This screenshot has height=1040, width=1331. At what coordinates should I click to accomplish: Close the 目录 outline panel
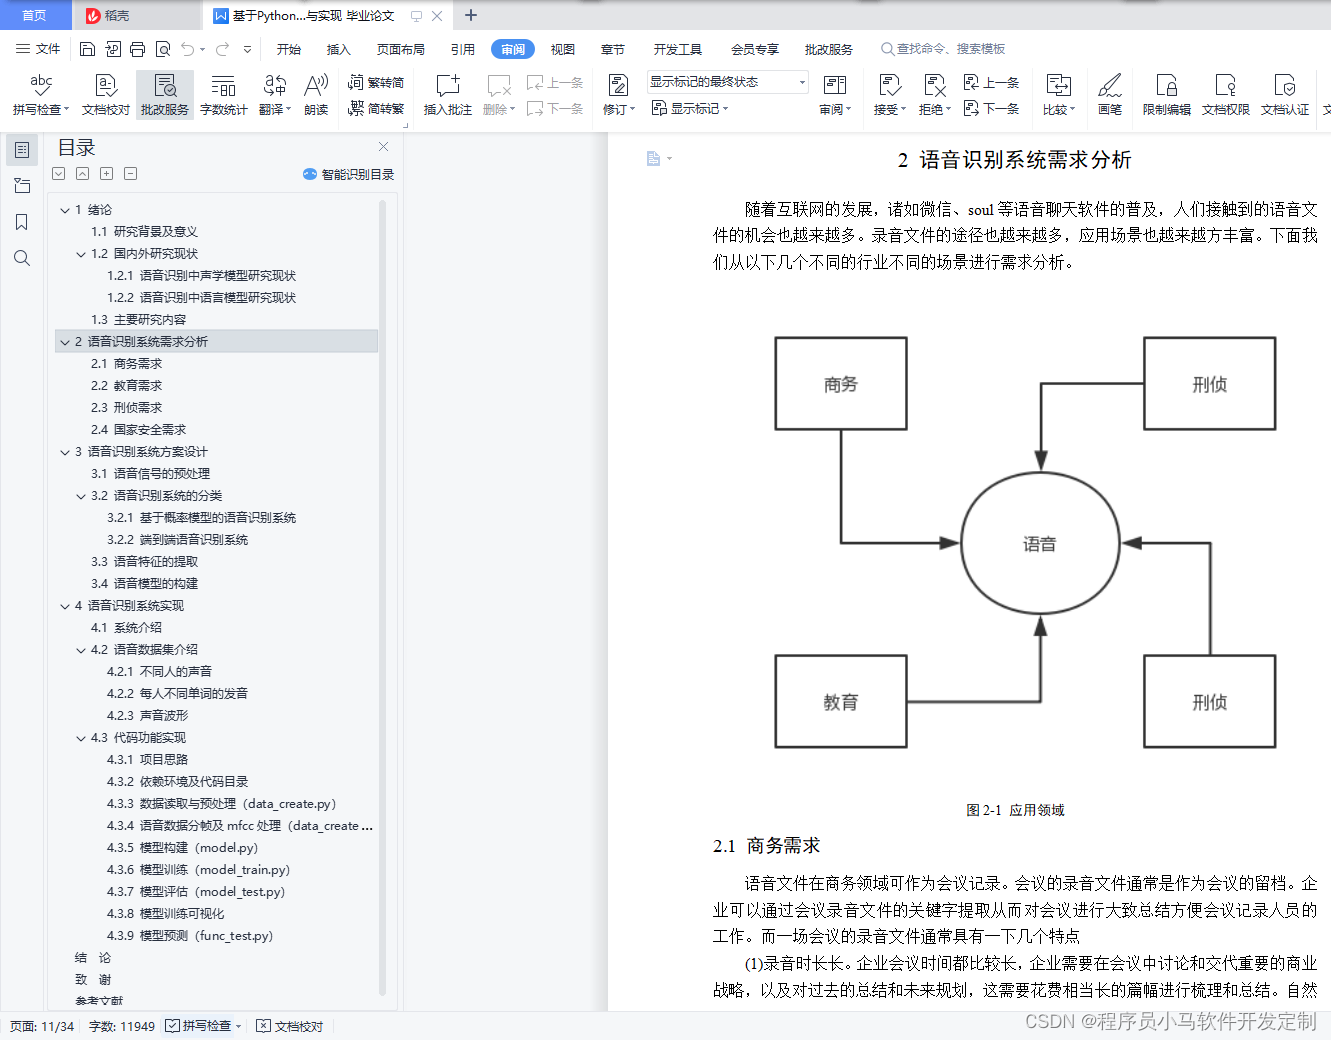(x=383, y=147)
